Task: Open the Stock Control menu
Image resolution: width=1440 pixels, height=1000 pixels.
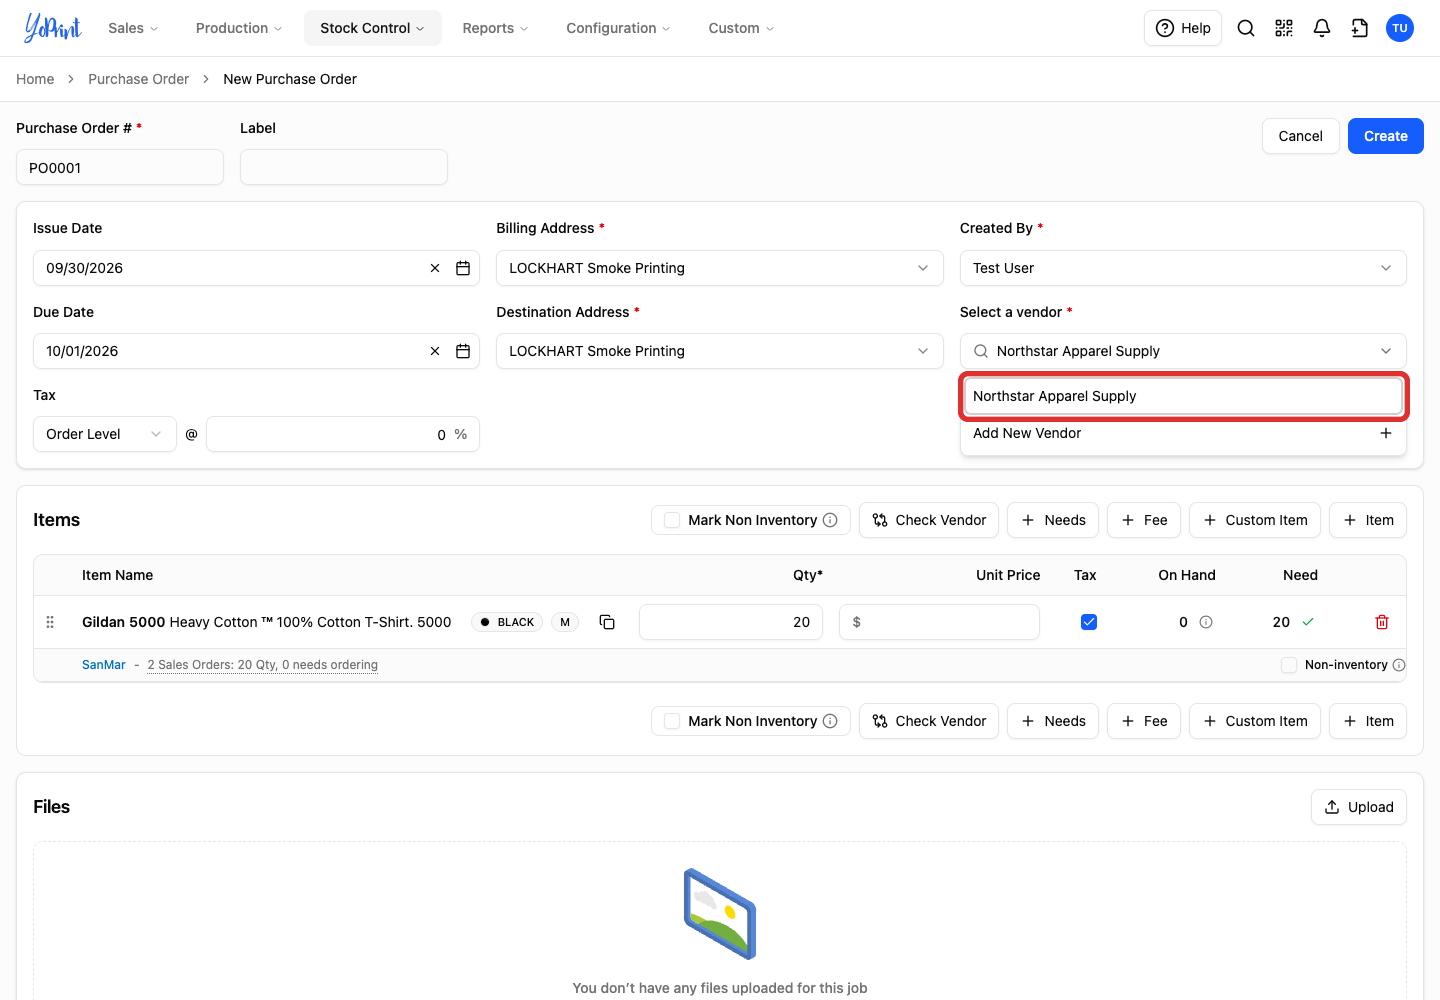Action: click(373, 28)
